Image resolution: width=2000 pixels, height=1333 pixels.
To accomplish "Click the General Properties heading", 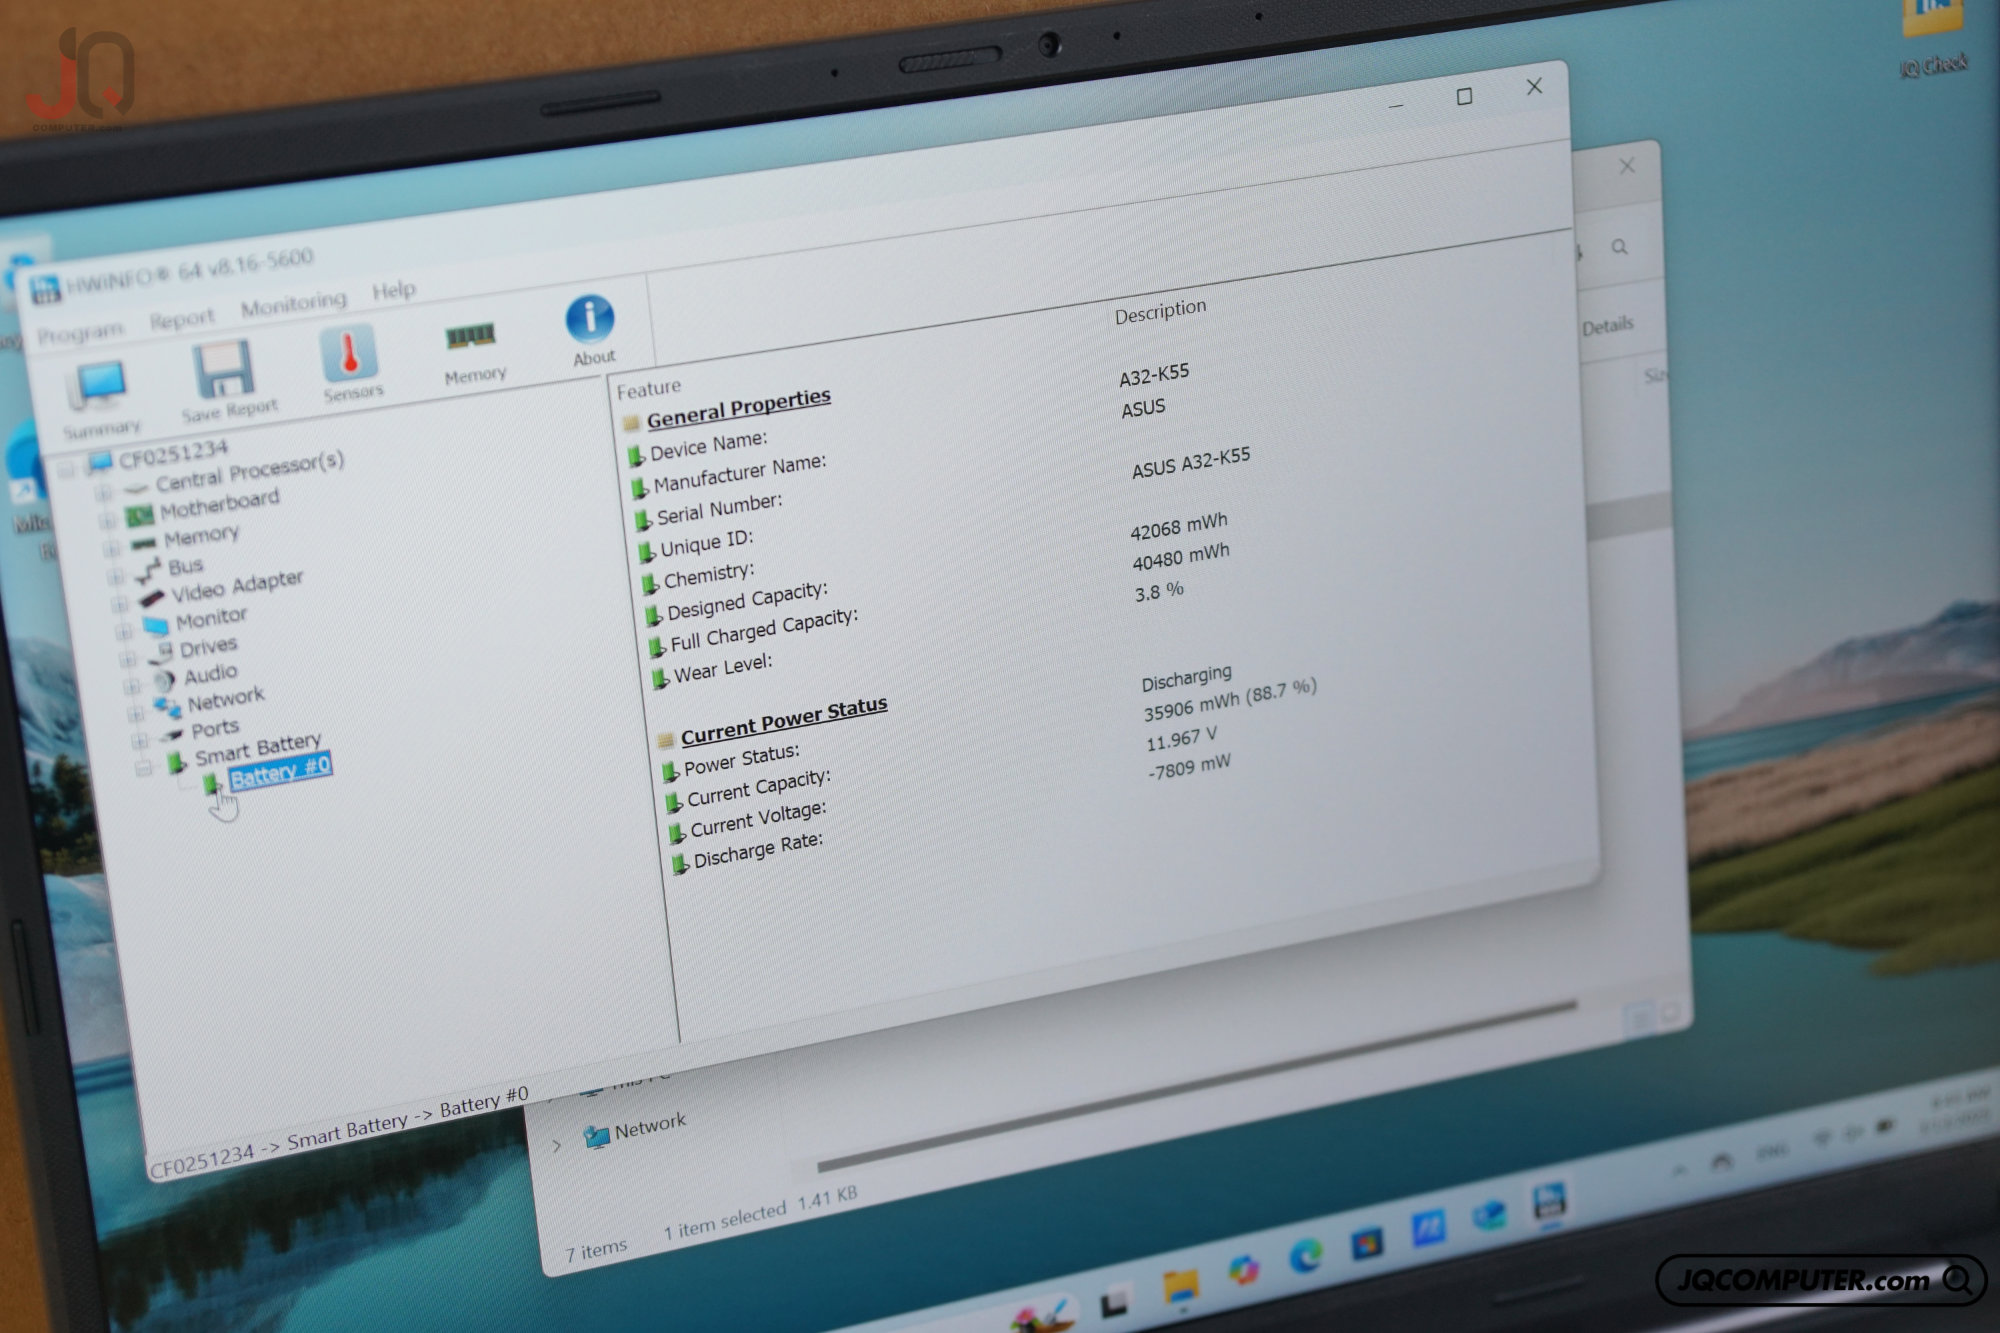I will coord(738,408).
